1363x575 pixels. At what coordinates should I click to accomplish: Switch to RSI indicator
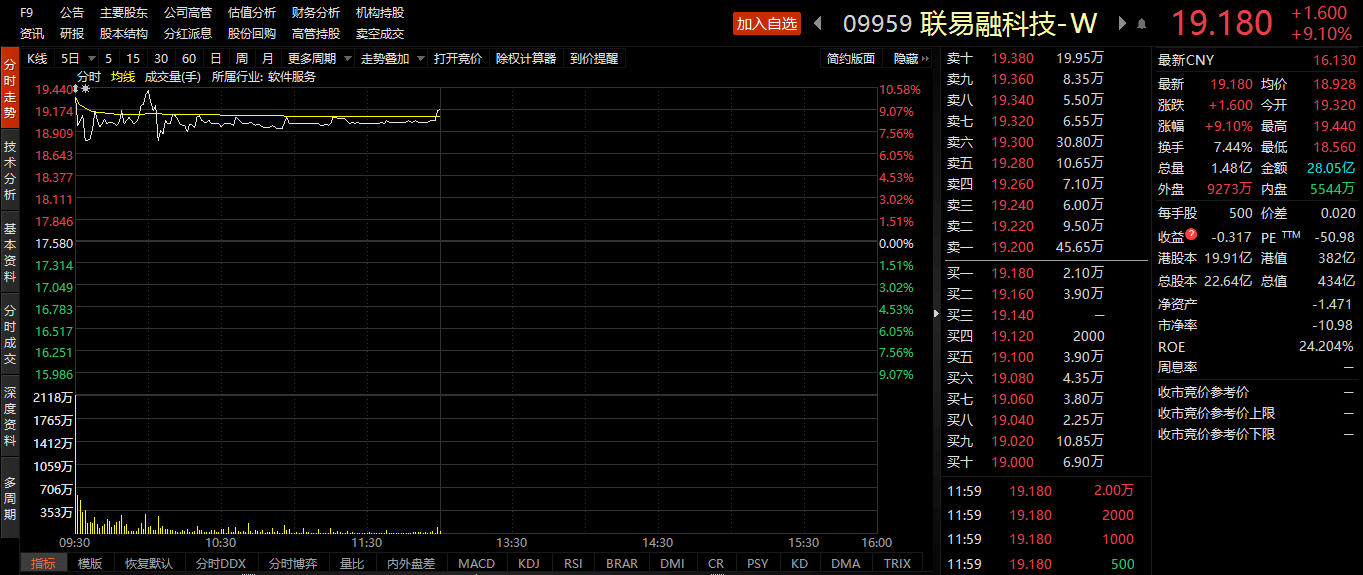pyautogui.click(x=573, y=563)
